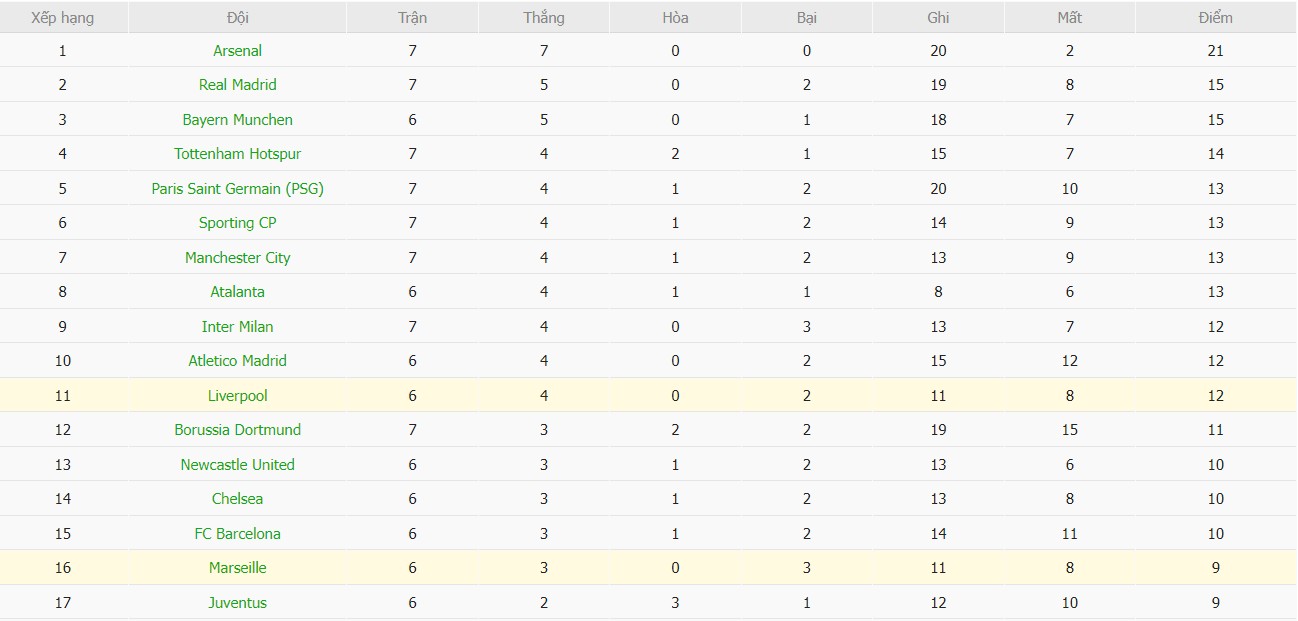Select the highlighted Marseille team link

(238, 568)
